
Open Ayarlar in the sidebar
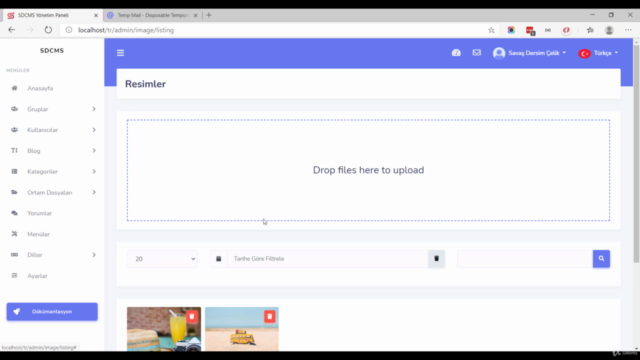click(37, 276)
